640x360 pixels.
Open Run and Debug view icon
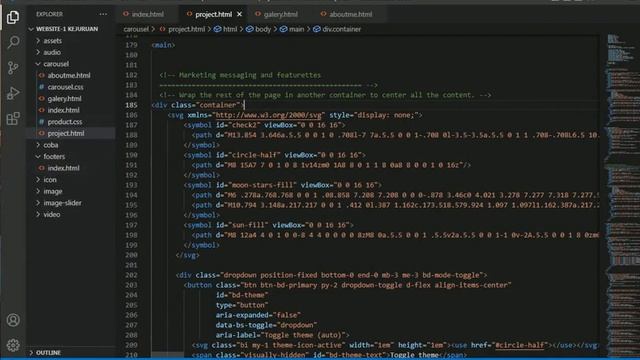pos(13,93)
